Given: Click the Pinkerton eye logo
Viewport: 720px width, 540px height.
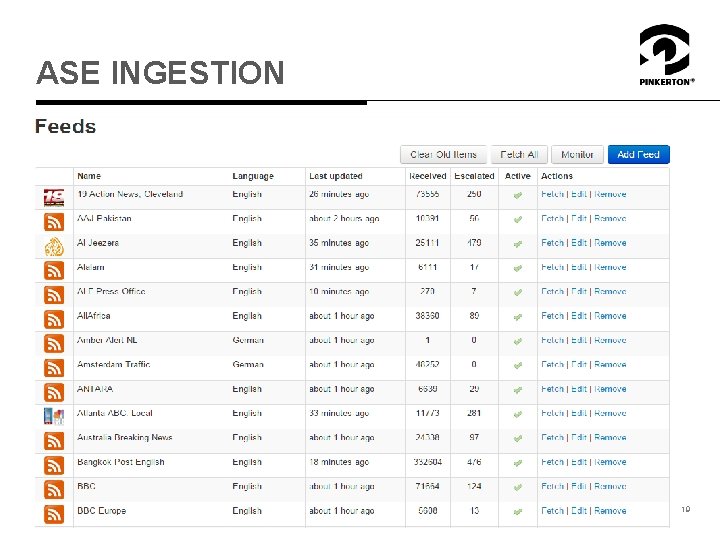Looking at the screenshot, I should 664,50.
